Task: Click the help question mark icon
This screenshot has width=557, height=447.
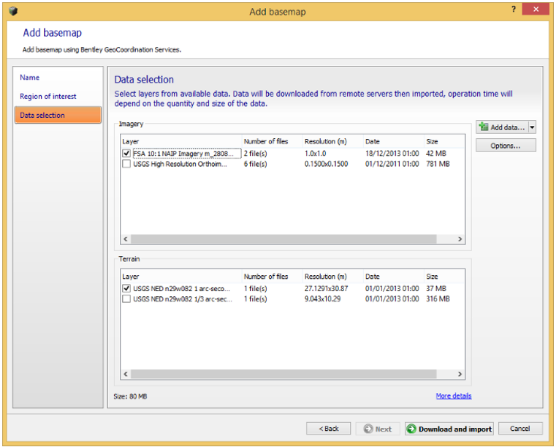Action: pos(513,10)
